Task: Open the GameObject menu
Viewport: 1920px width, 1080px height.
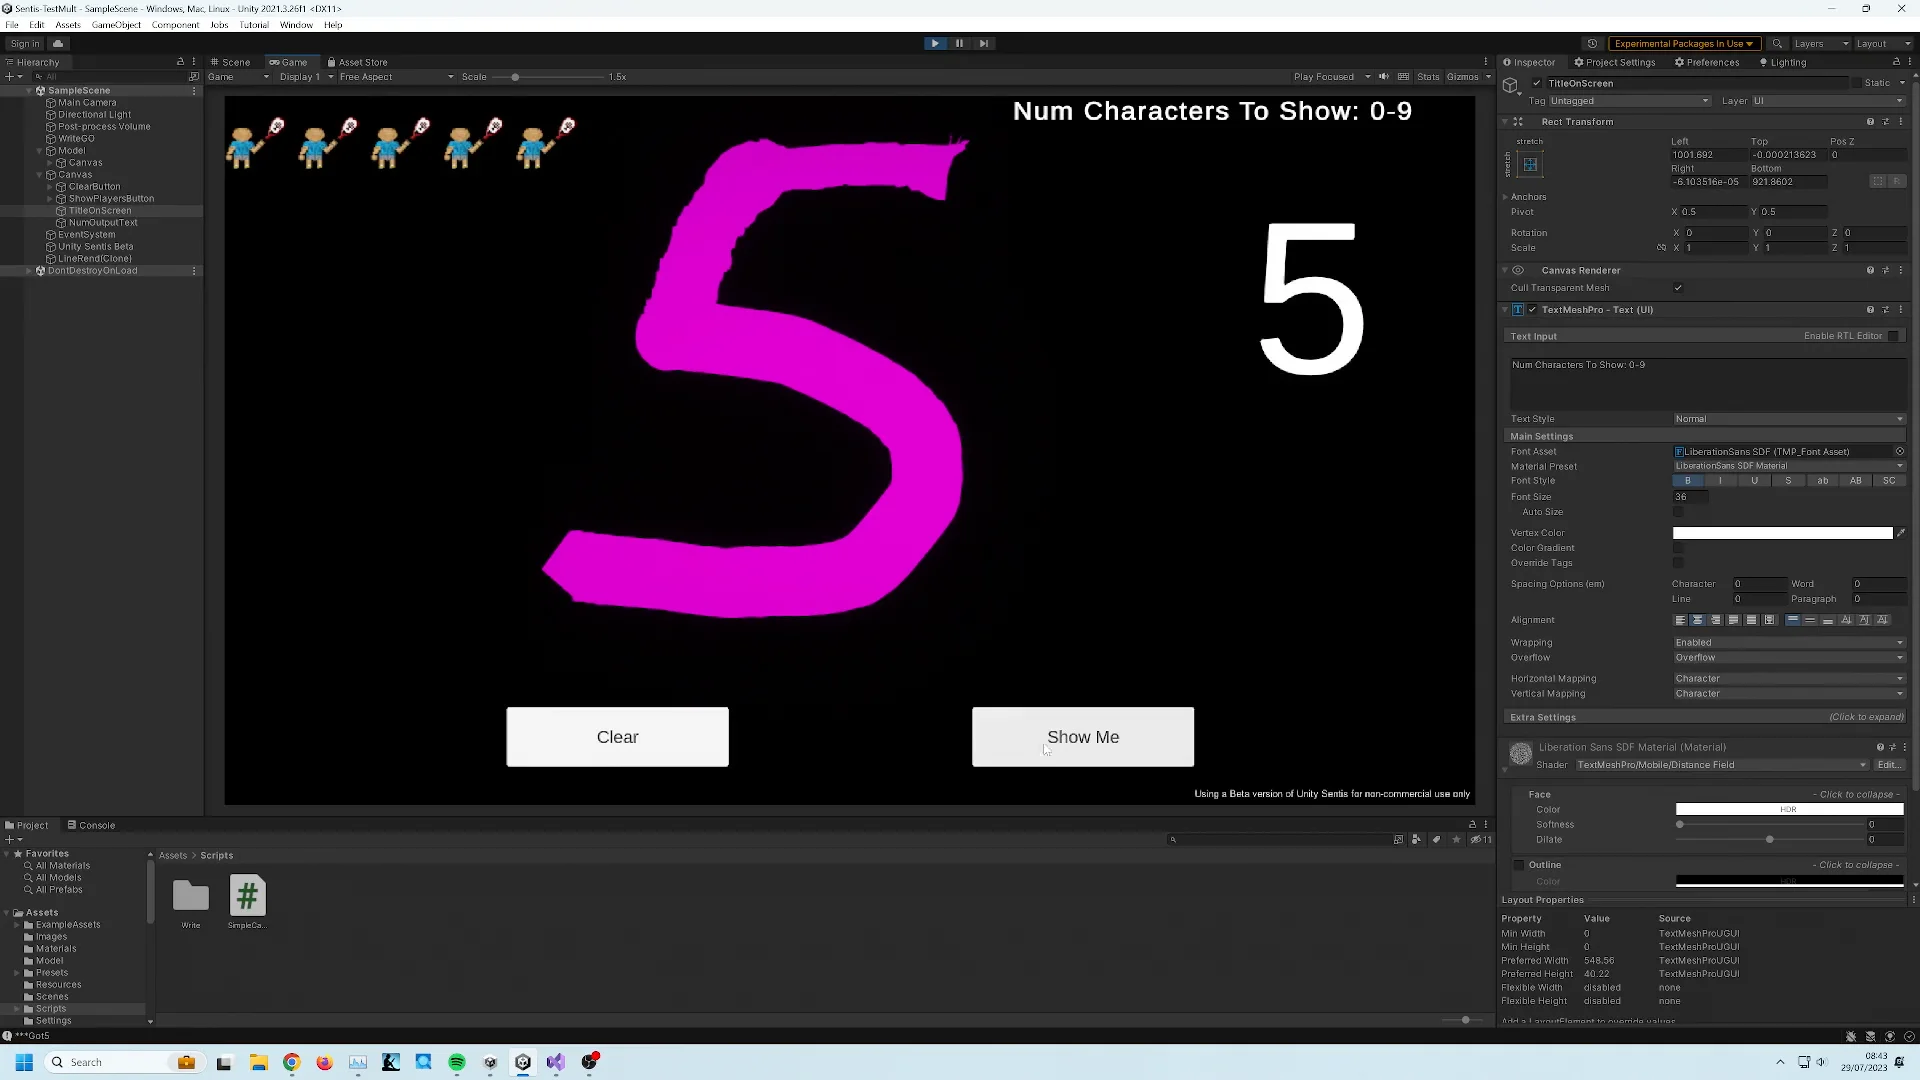Action: [x=115, y=25]
